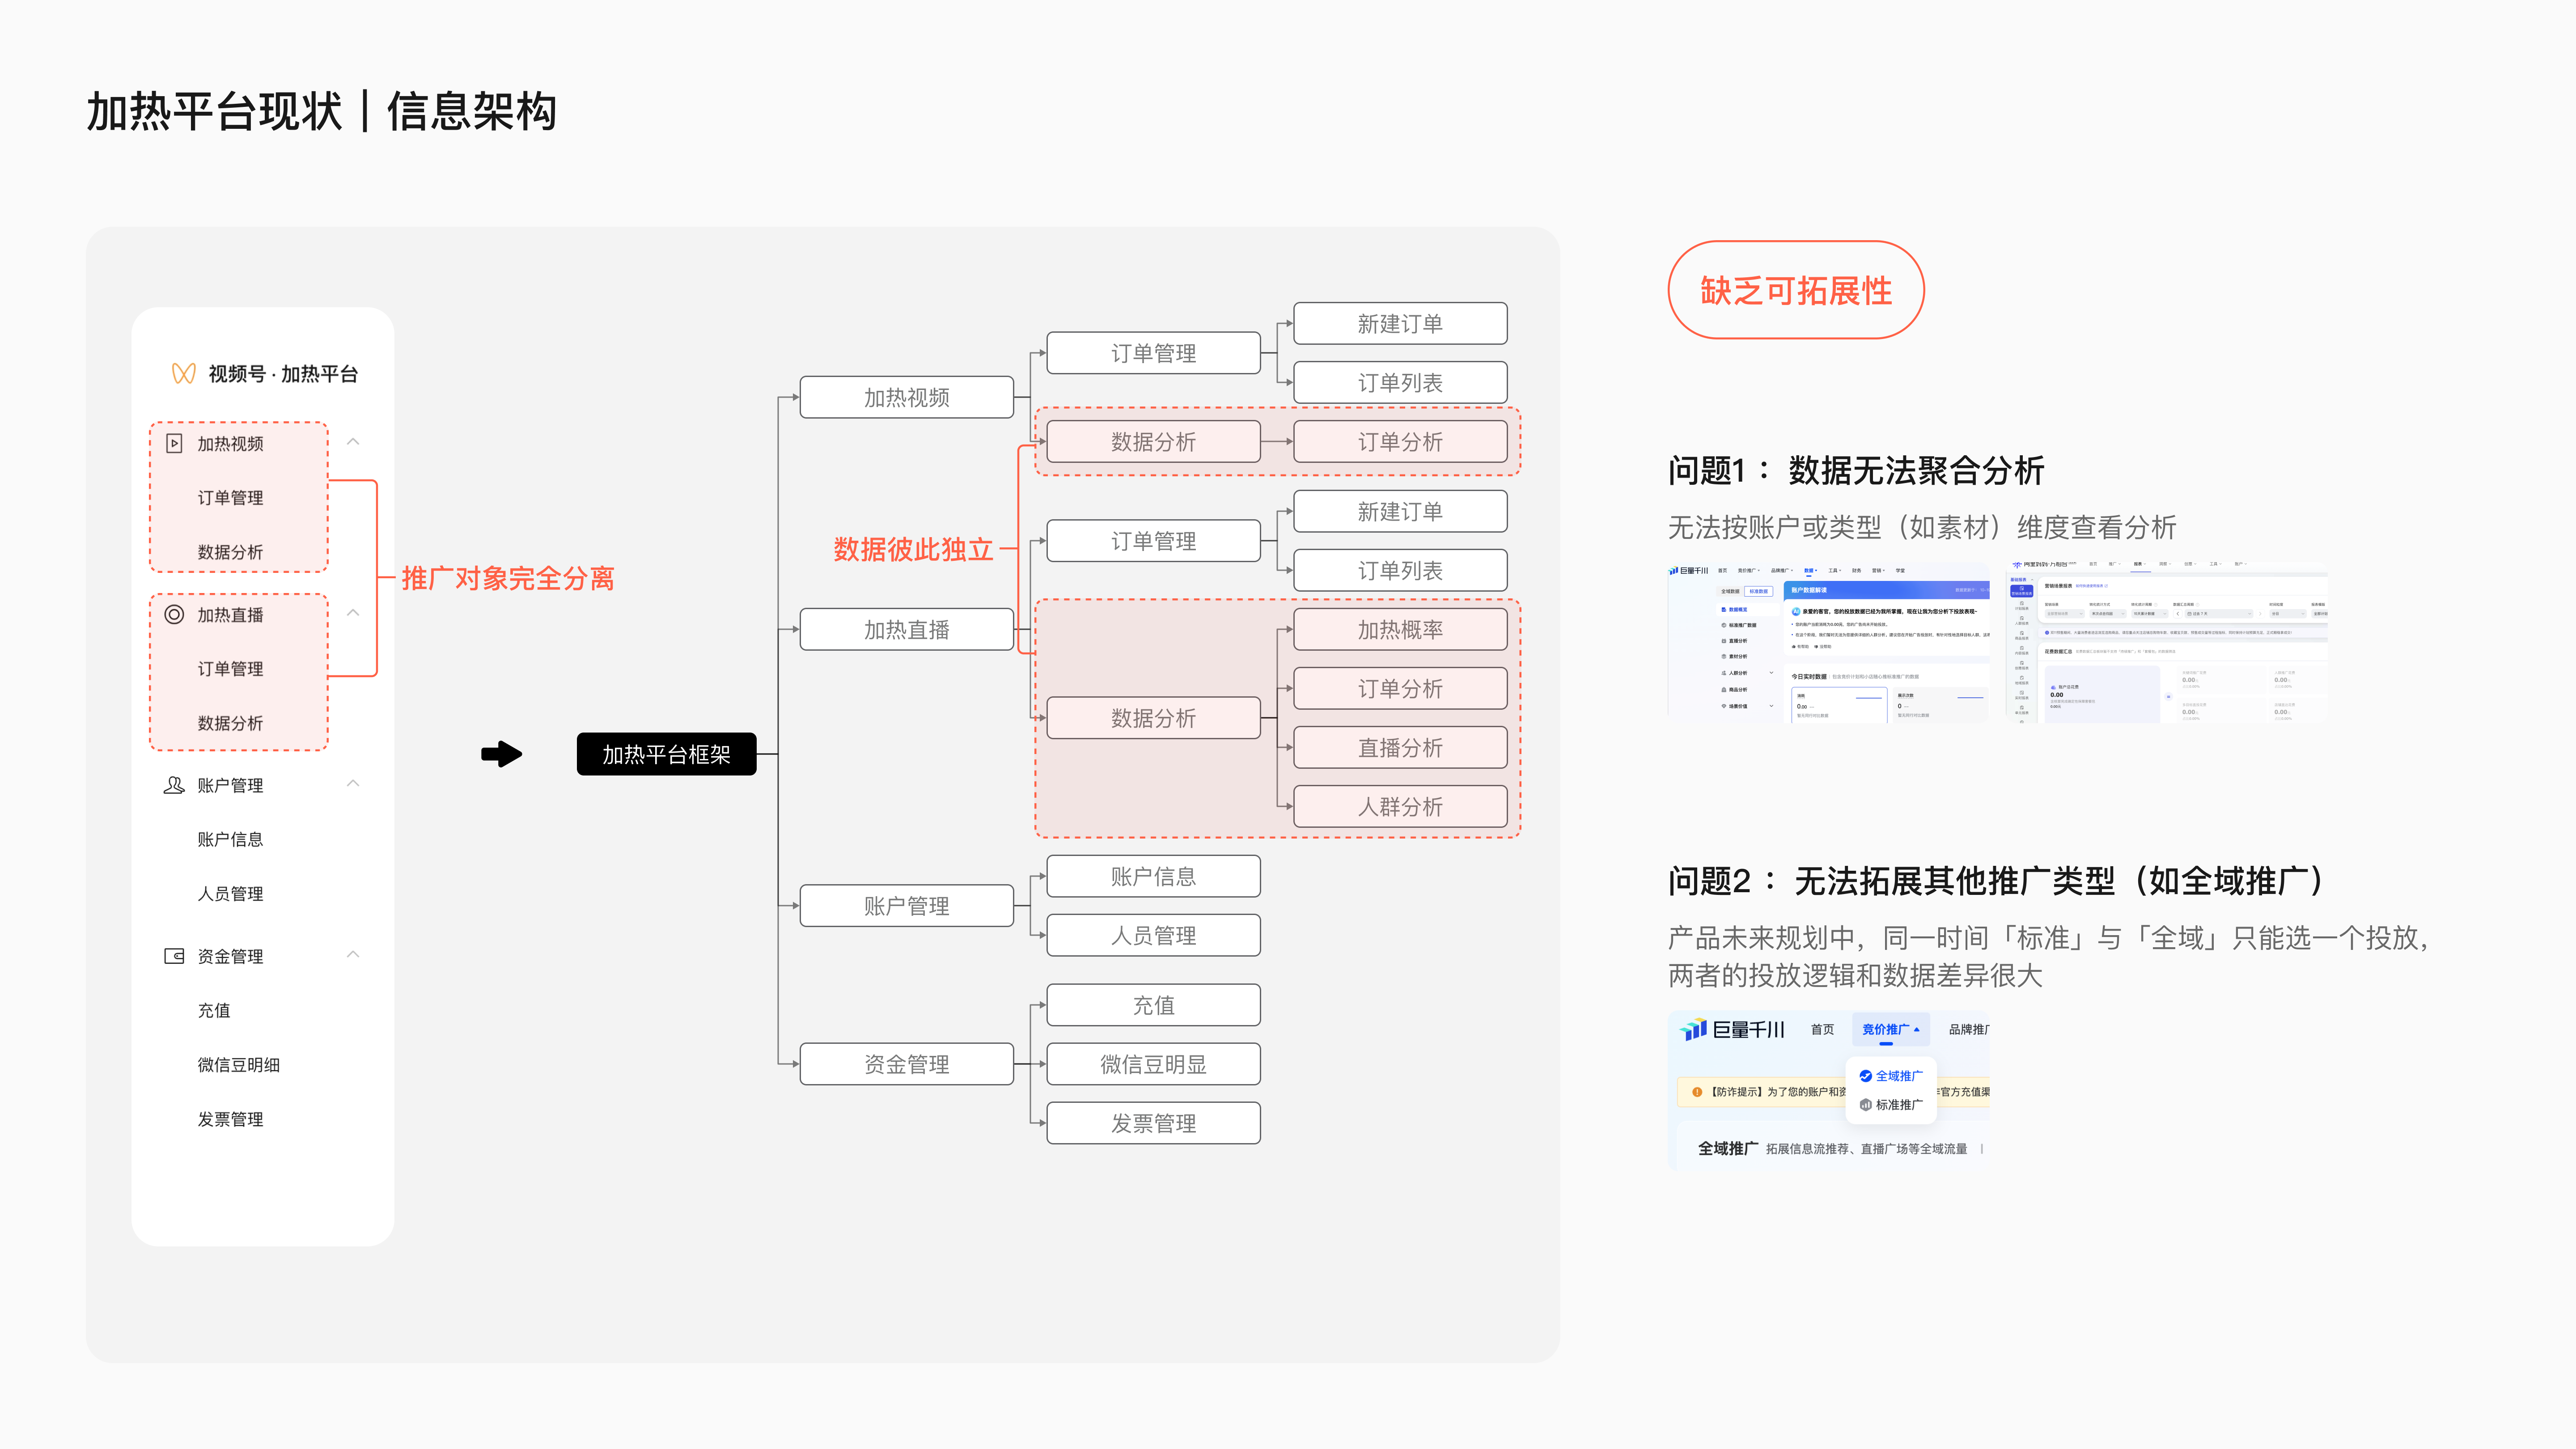Open the second analytics dashboard screenshot thumbnail

click(2167, 642)
